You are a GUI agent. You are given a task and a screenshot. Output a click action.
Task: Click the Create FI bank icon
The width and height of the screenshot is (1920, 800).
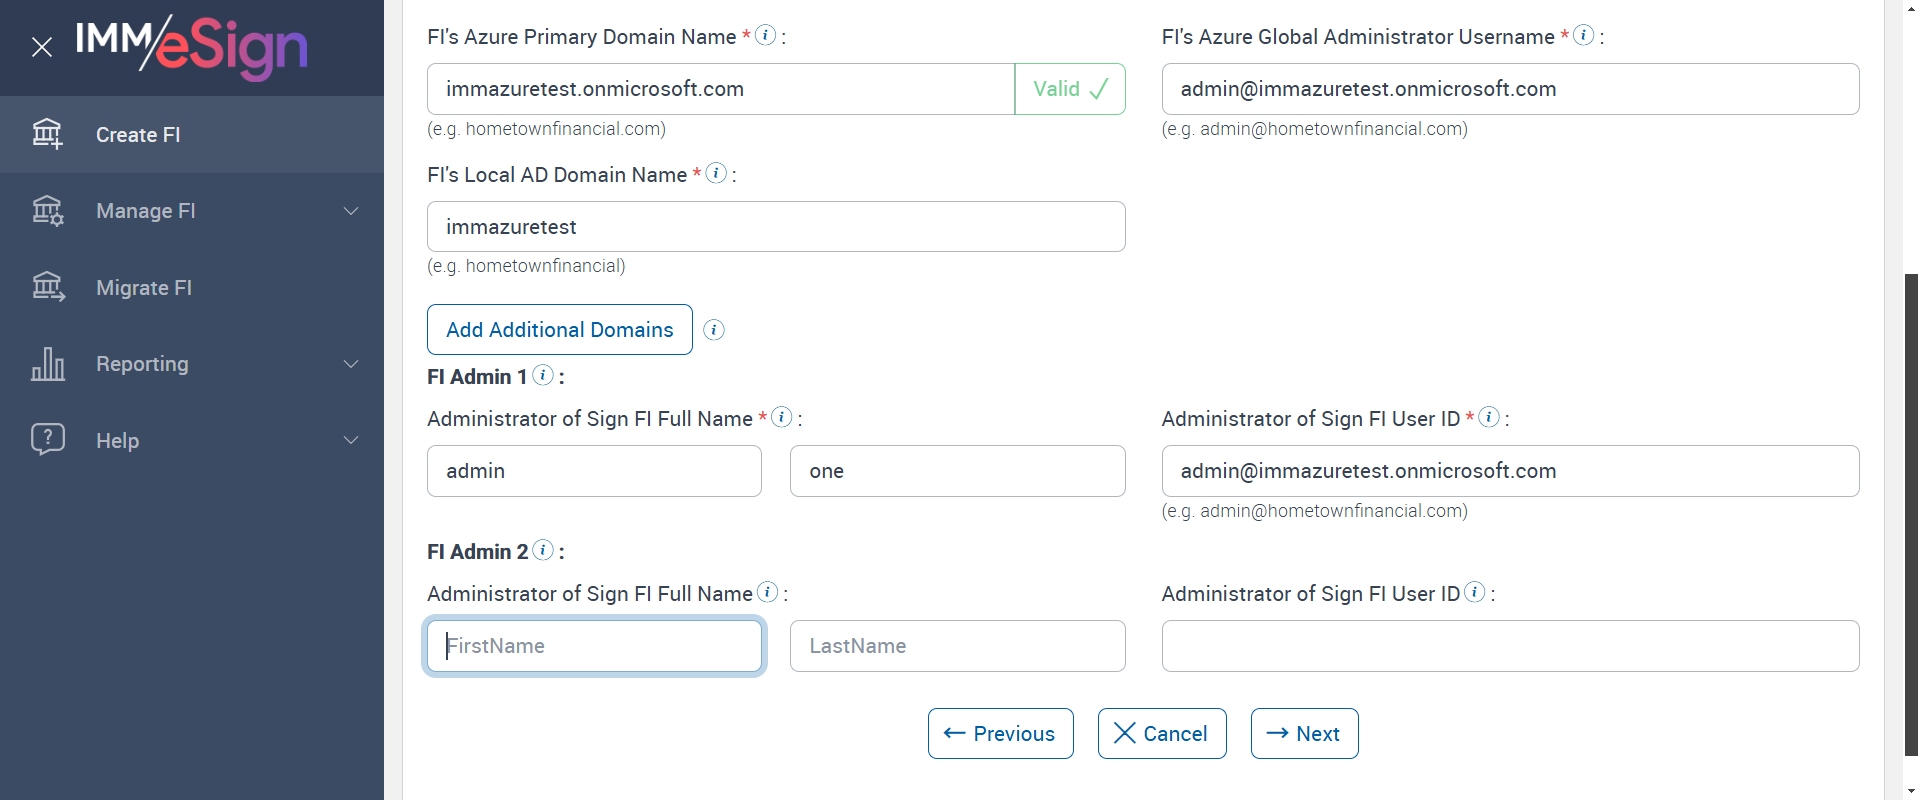click(x=47, y=134)
